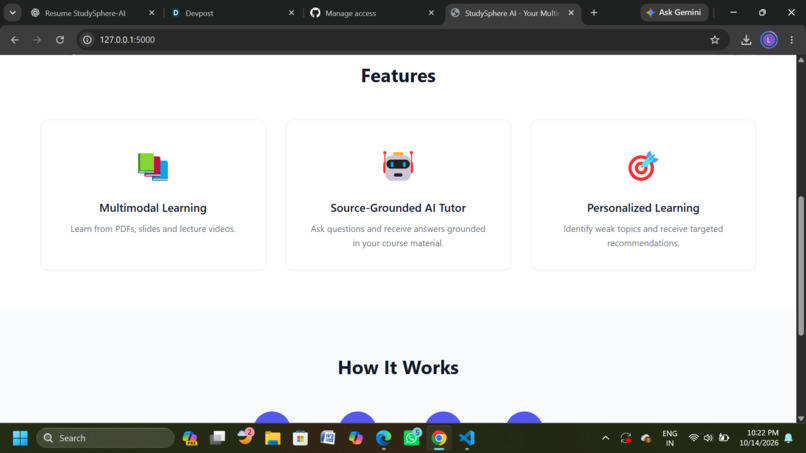Open the volume control in the tray

(708, 438)
